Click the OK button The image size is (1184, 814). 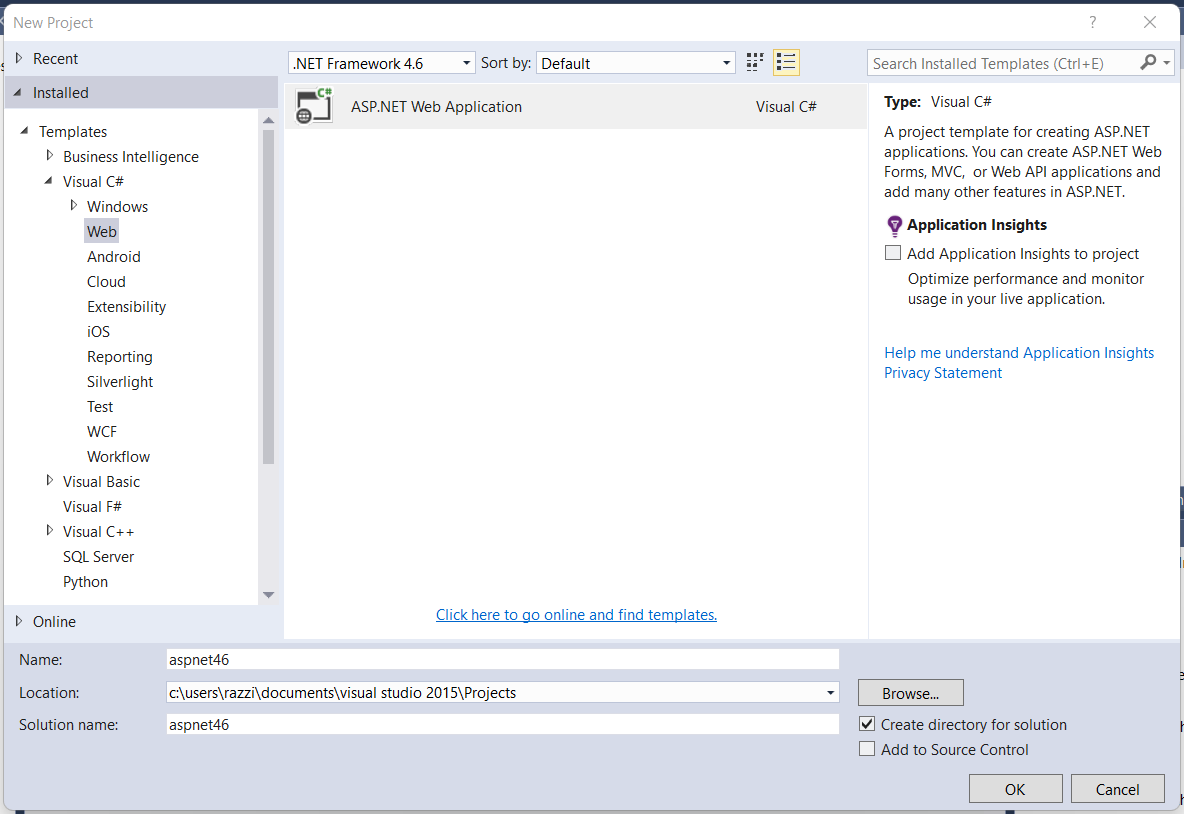1015,789
